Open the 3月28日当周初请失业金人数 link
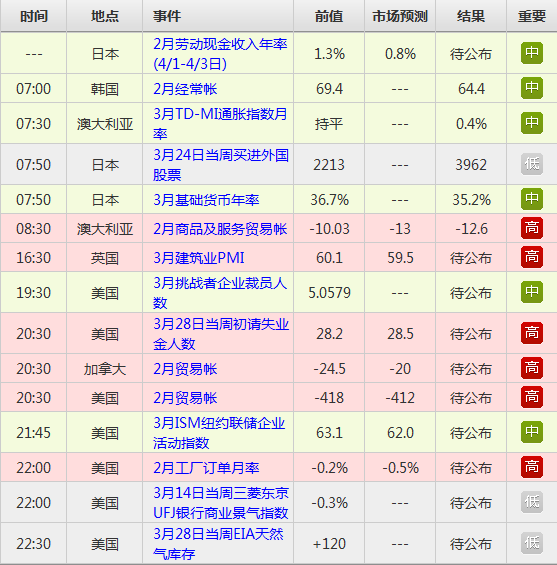 click(x=220, y=334)
